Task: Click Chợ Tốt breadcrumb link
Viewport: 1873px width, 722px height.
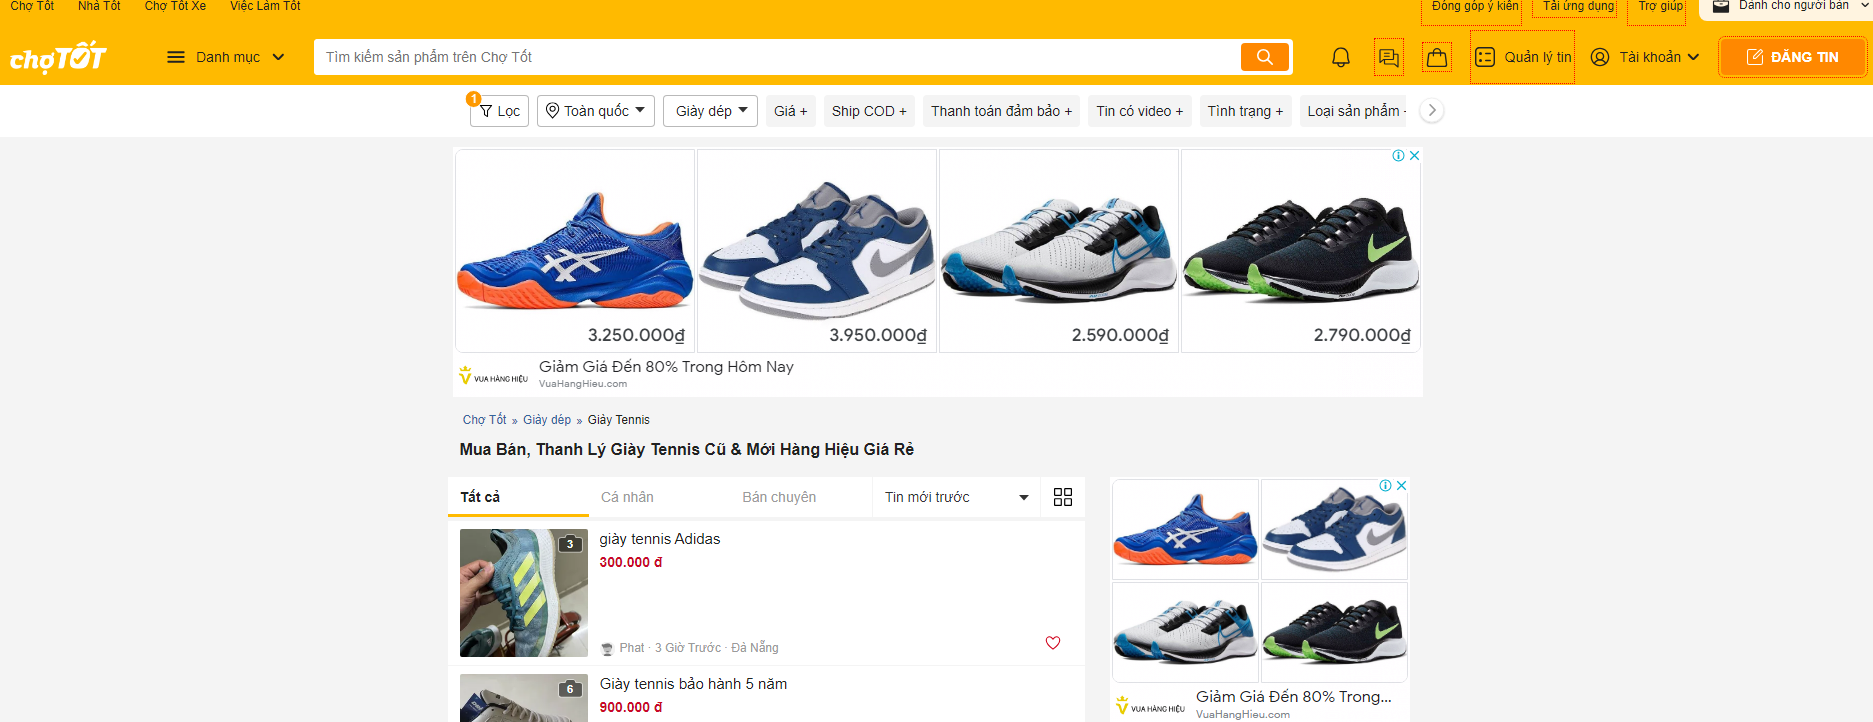Action: pyautogui.click(x=484, y=420)
